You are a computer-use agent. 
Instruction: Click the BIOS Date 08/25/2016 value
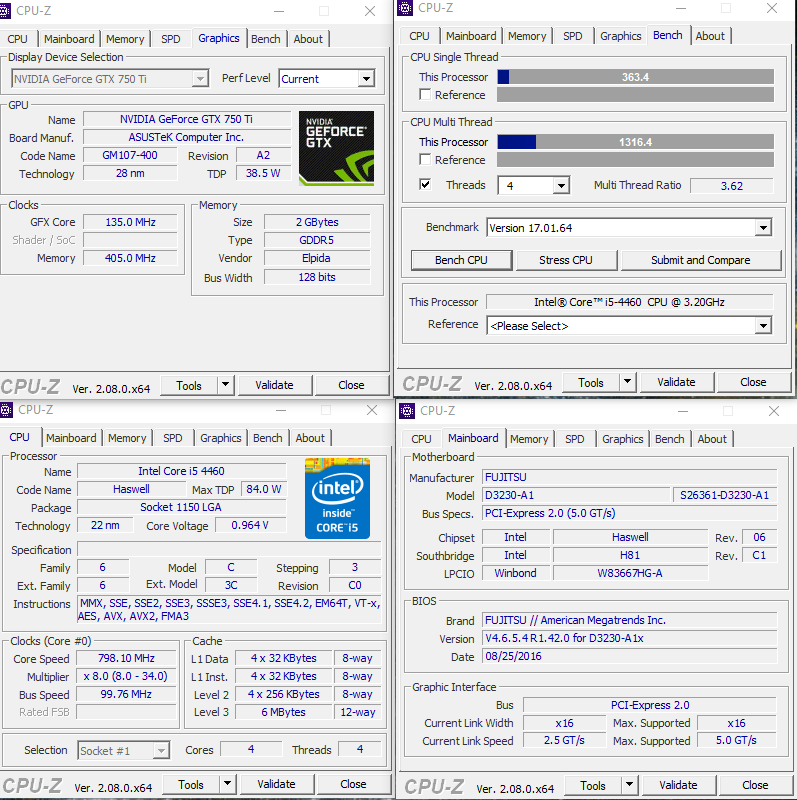(630, 656)
